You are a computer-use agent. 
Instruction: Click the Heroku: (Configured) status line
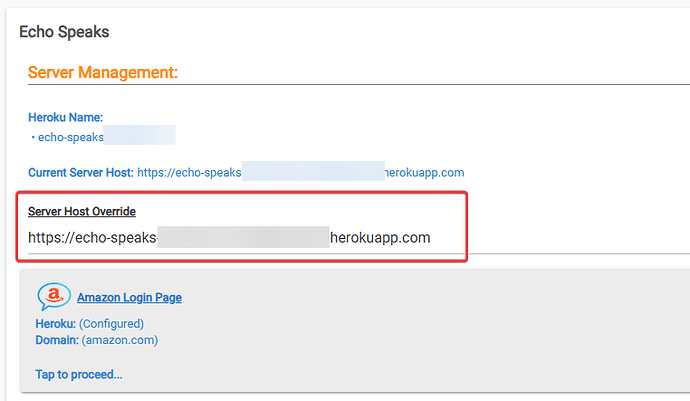[x=89, y=324]
